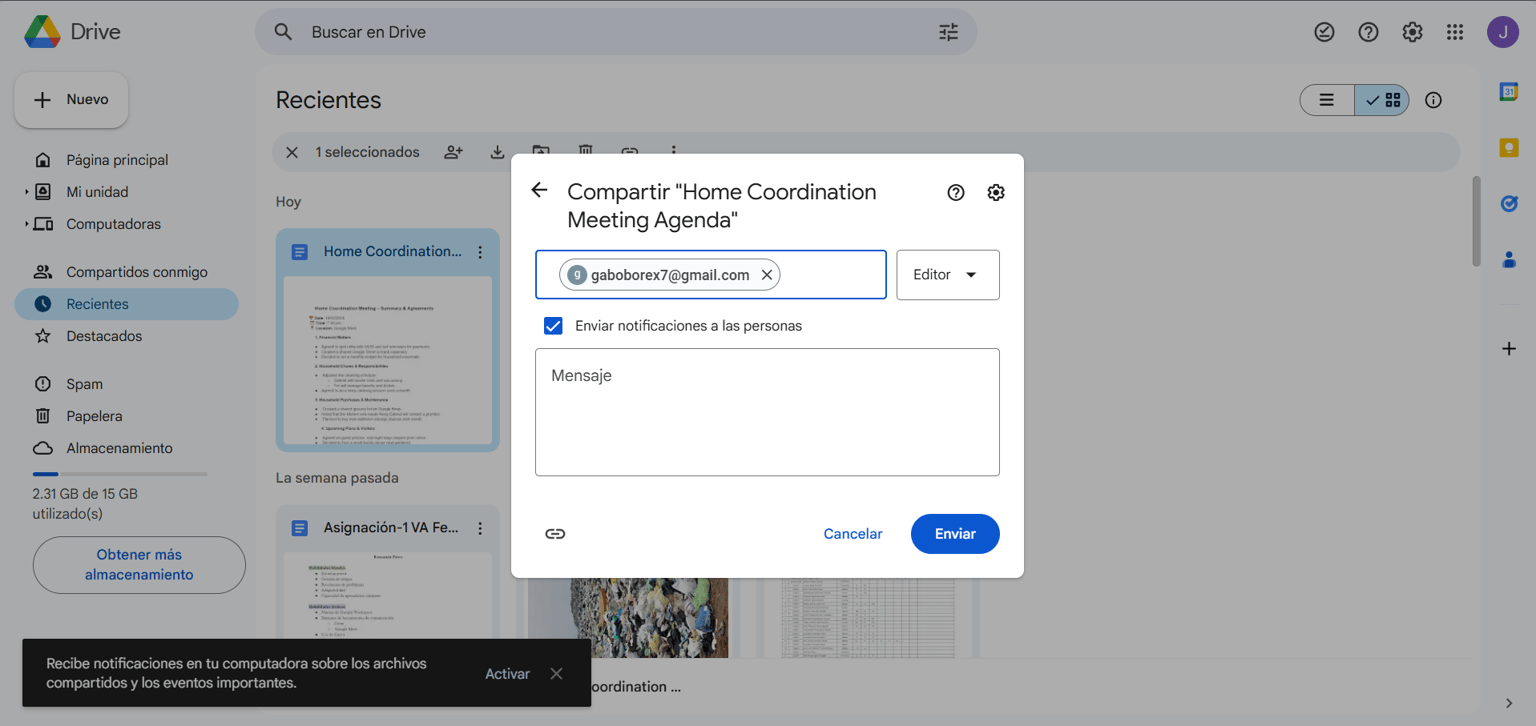Open Home Coordination document thumbnail
This screenshot has height=726, width=1536.
tap(388, 360)
